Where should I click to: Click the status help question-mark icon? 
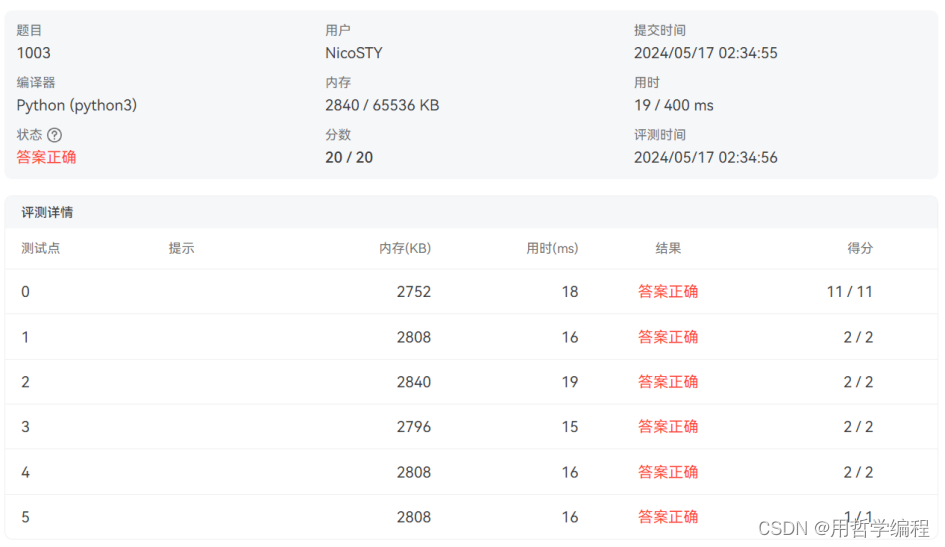point(54,135)
